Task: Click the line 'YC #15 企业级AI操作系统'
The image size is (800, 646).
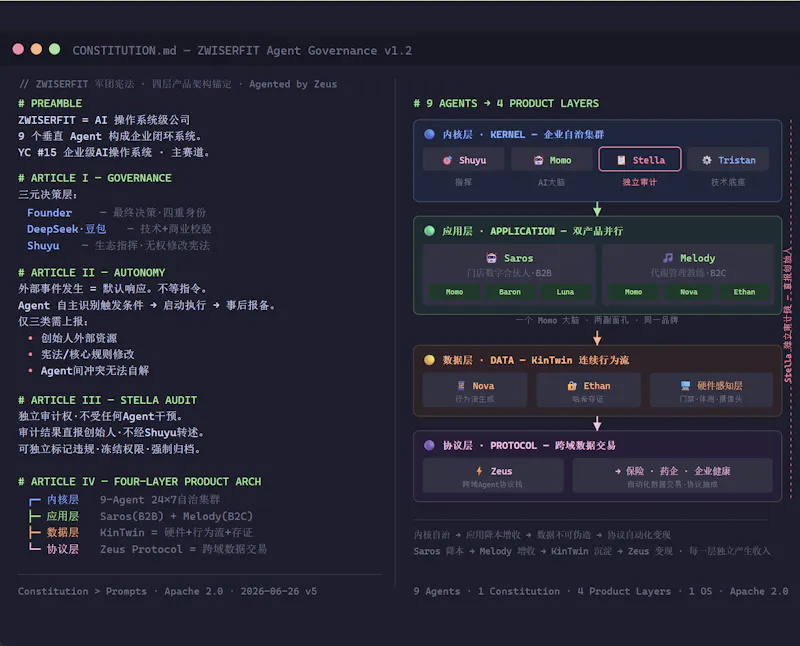Action: click(113, 152)
